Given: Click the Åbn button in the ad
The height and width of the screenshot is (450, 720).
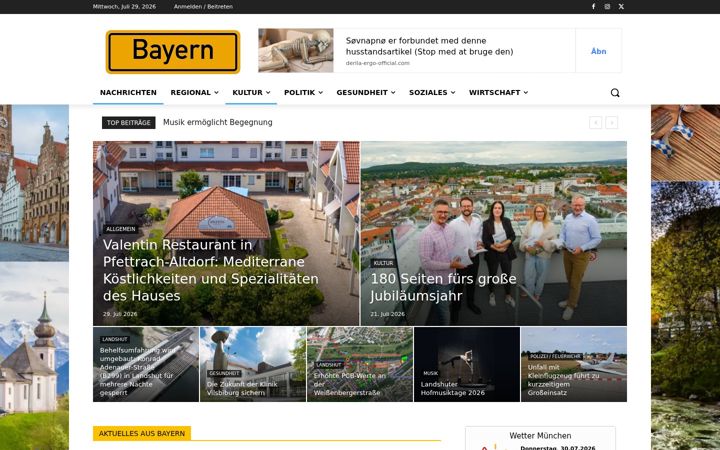Looking at the screenshot, I should 598,51.
